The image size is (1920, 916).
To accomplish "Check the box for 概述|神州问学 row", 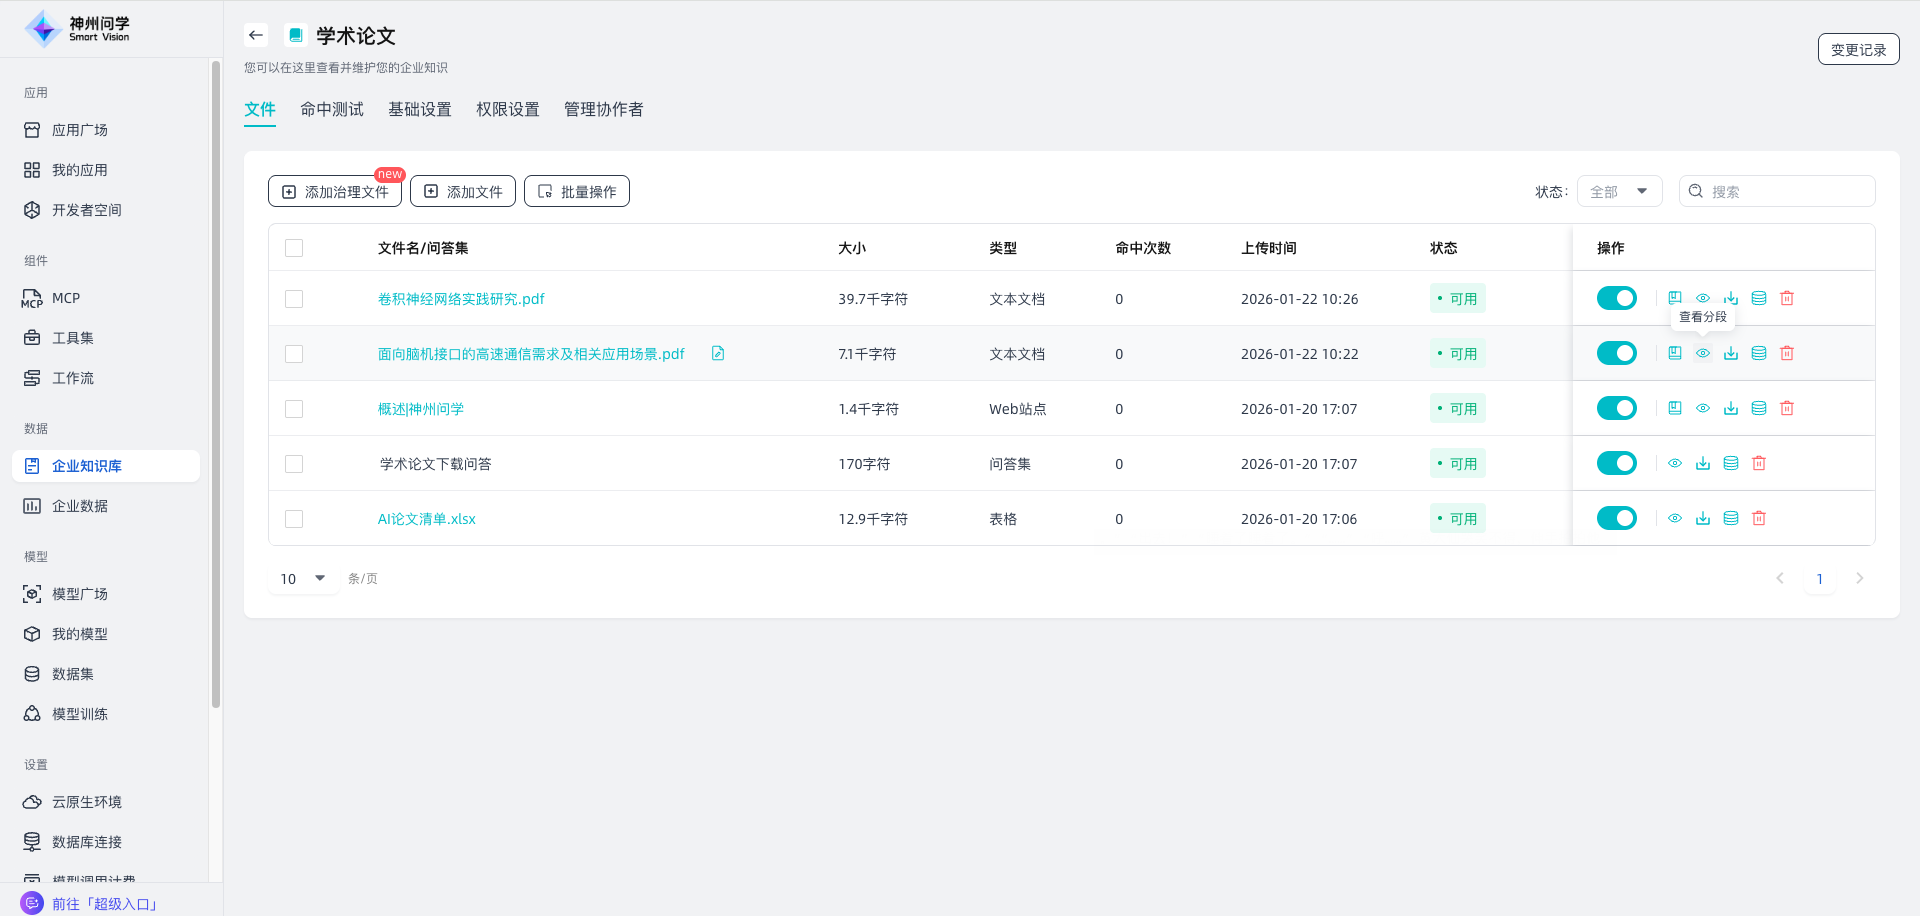I will [x=294, y=409].
